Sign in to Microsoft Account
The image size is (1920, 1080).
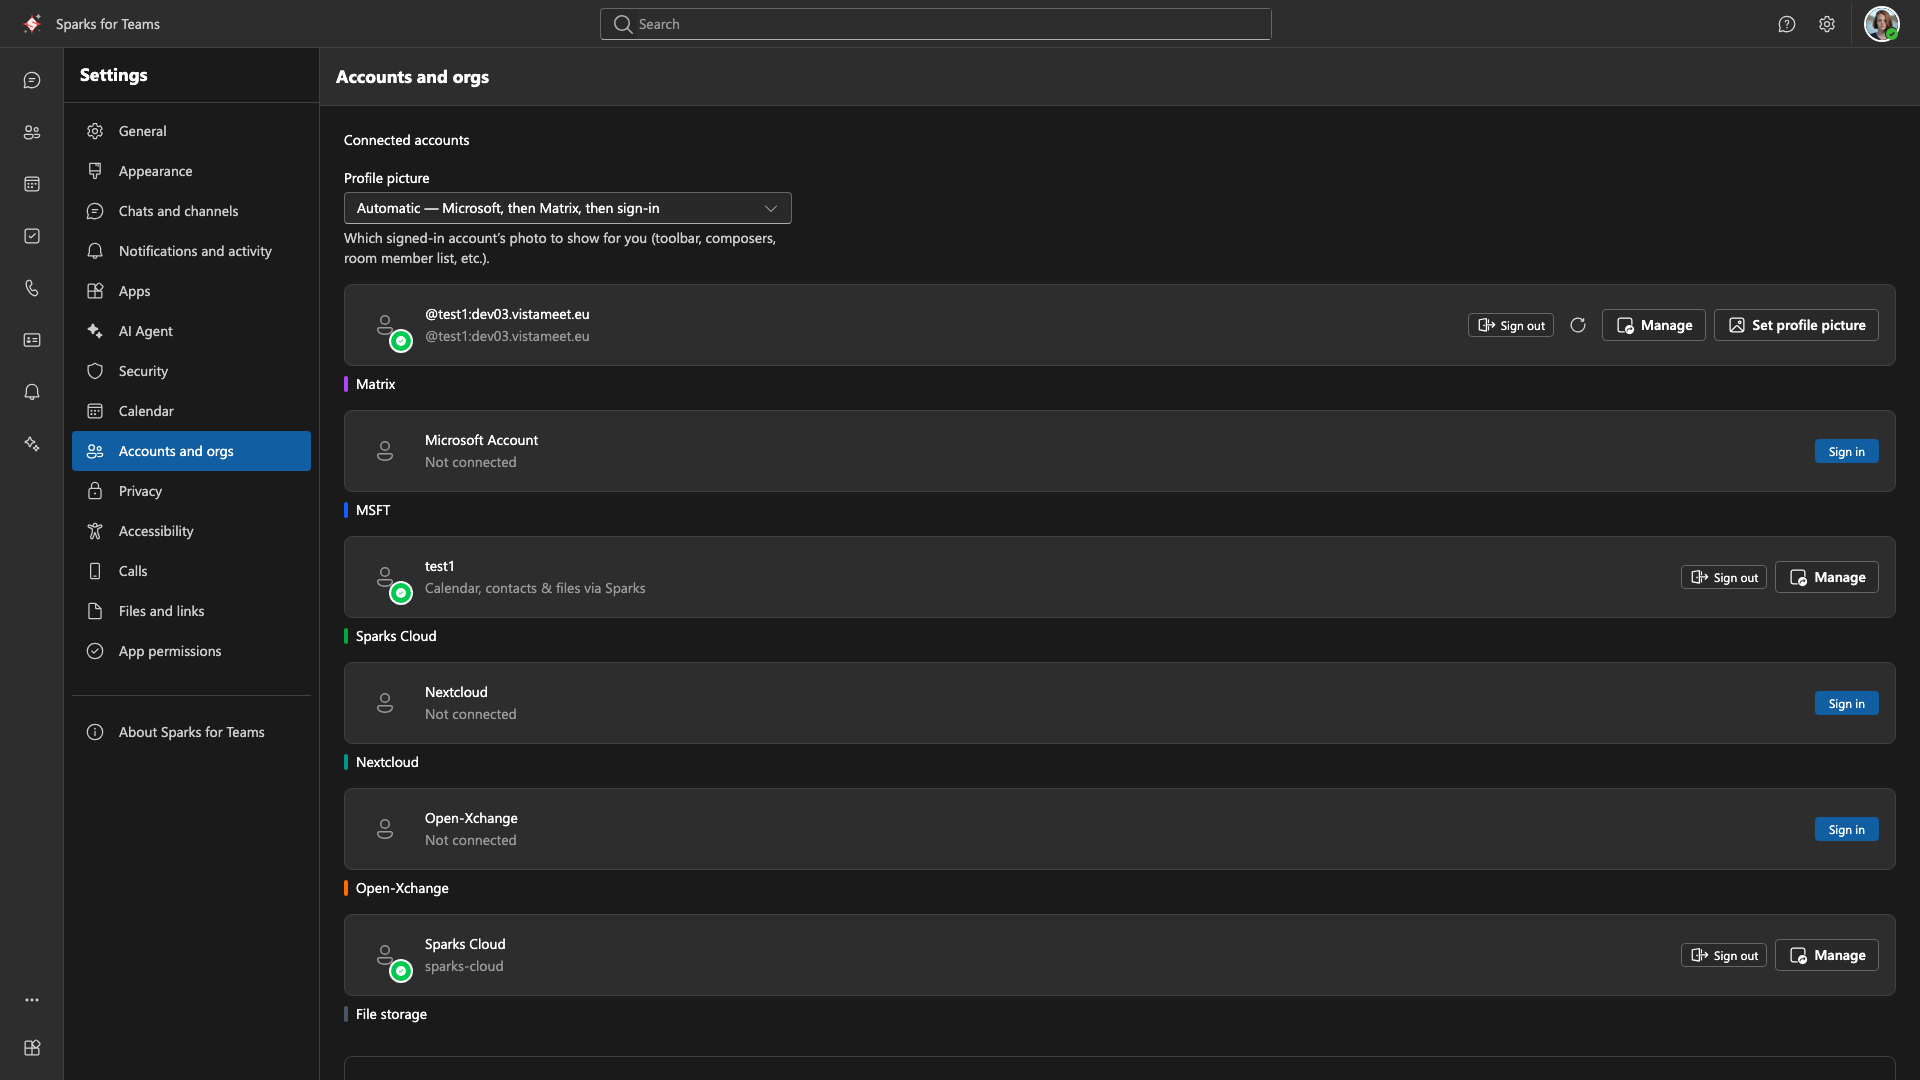click(x=1846, y=451)
